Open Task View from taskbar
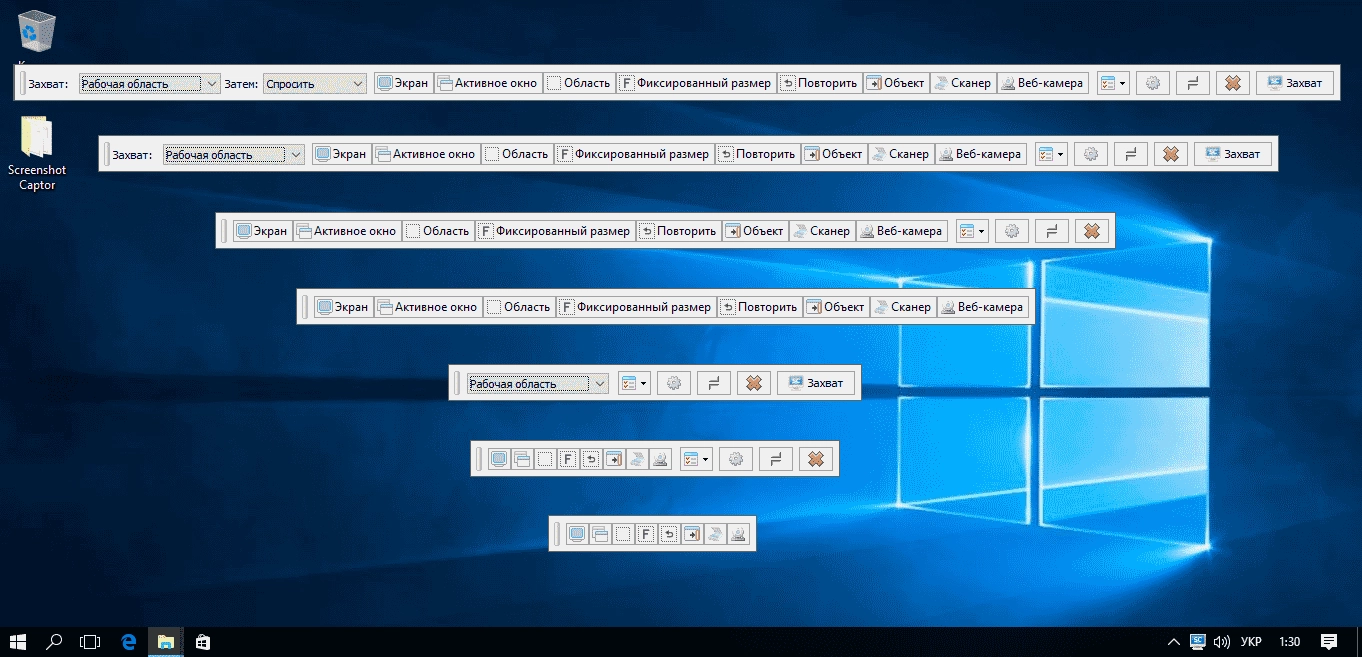This screenshot has height=657, width=1362. (x=91, y=641)
